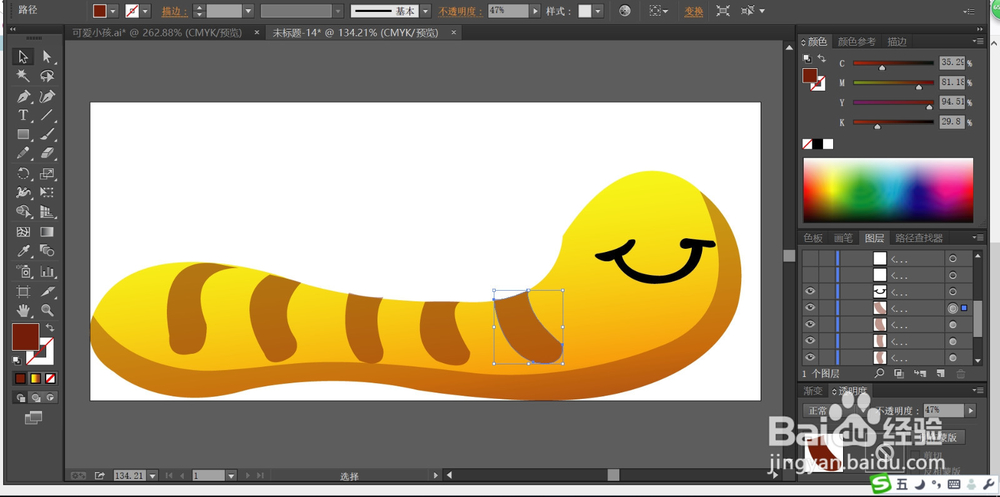1000x497 pixels.
Task: Expand the stroke style 基本 dropdown
Action: (425, 11)
